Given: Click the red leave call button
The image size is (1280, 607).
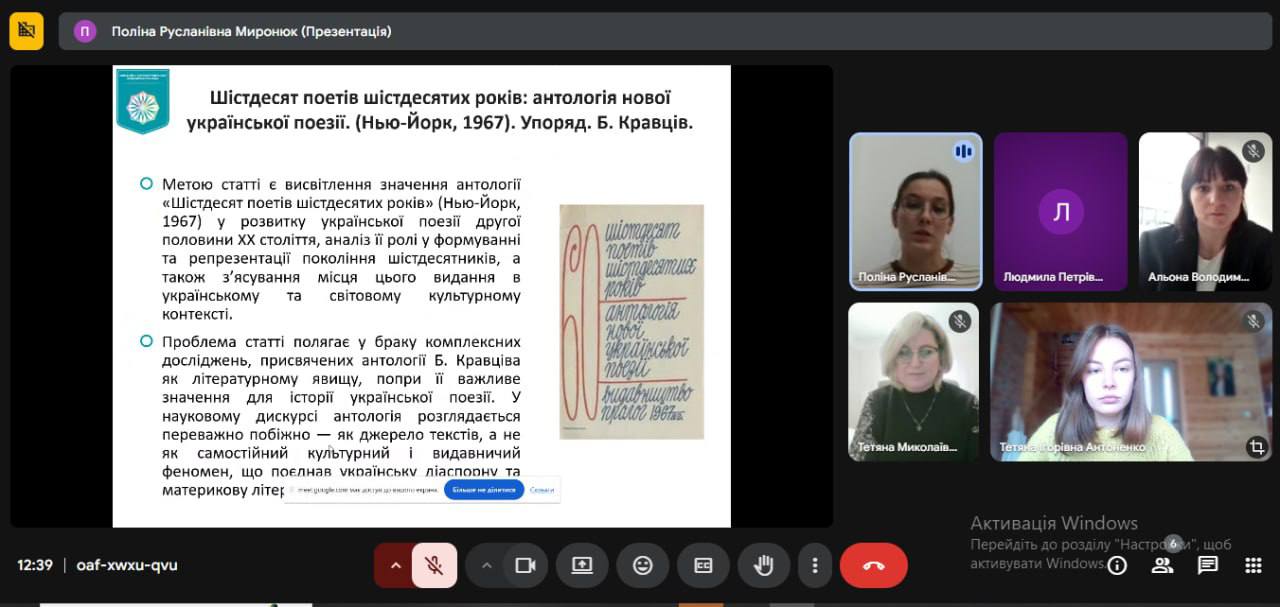Looking at the screenshot, I should (873, 565).
